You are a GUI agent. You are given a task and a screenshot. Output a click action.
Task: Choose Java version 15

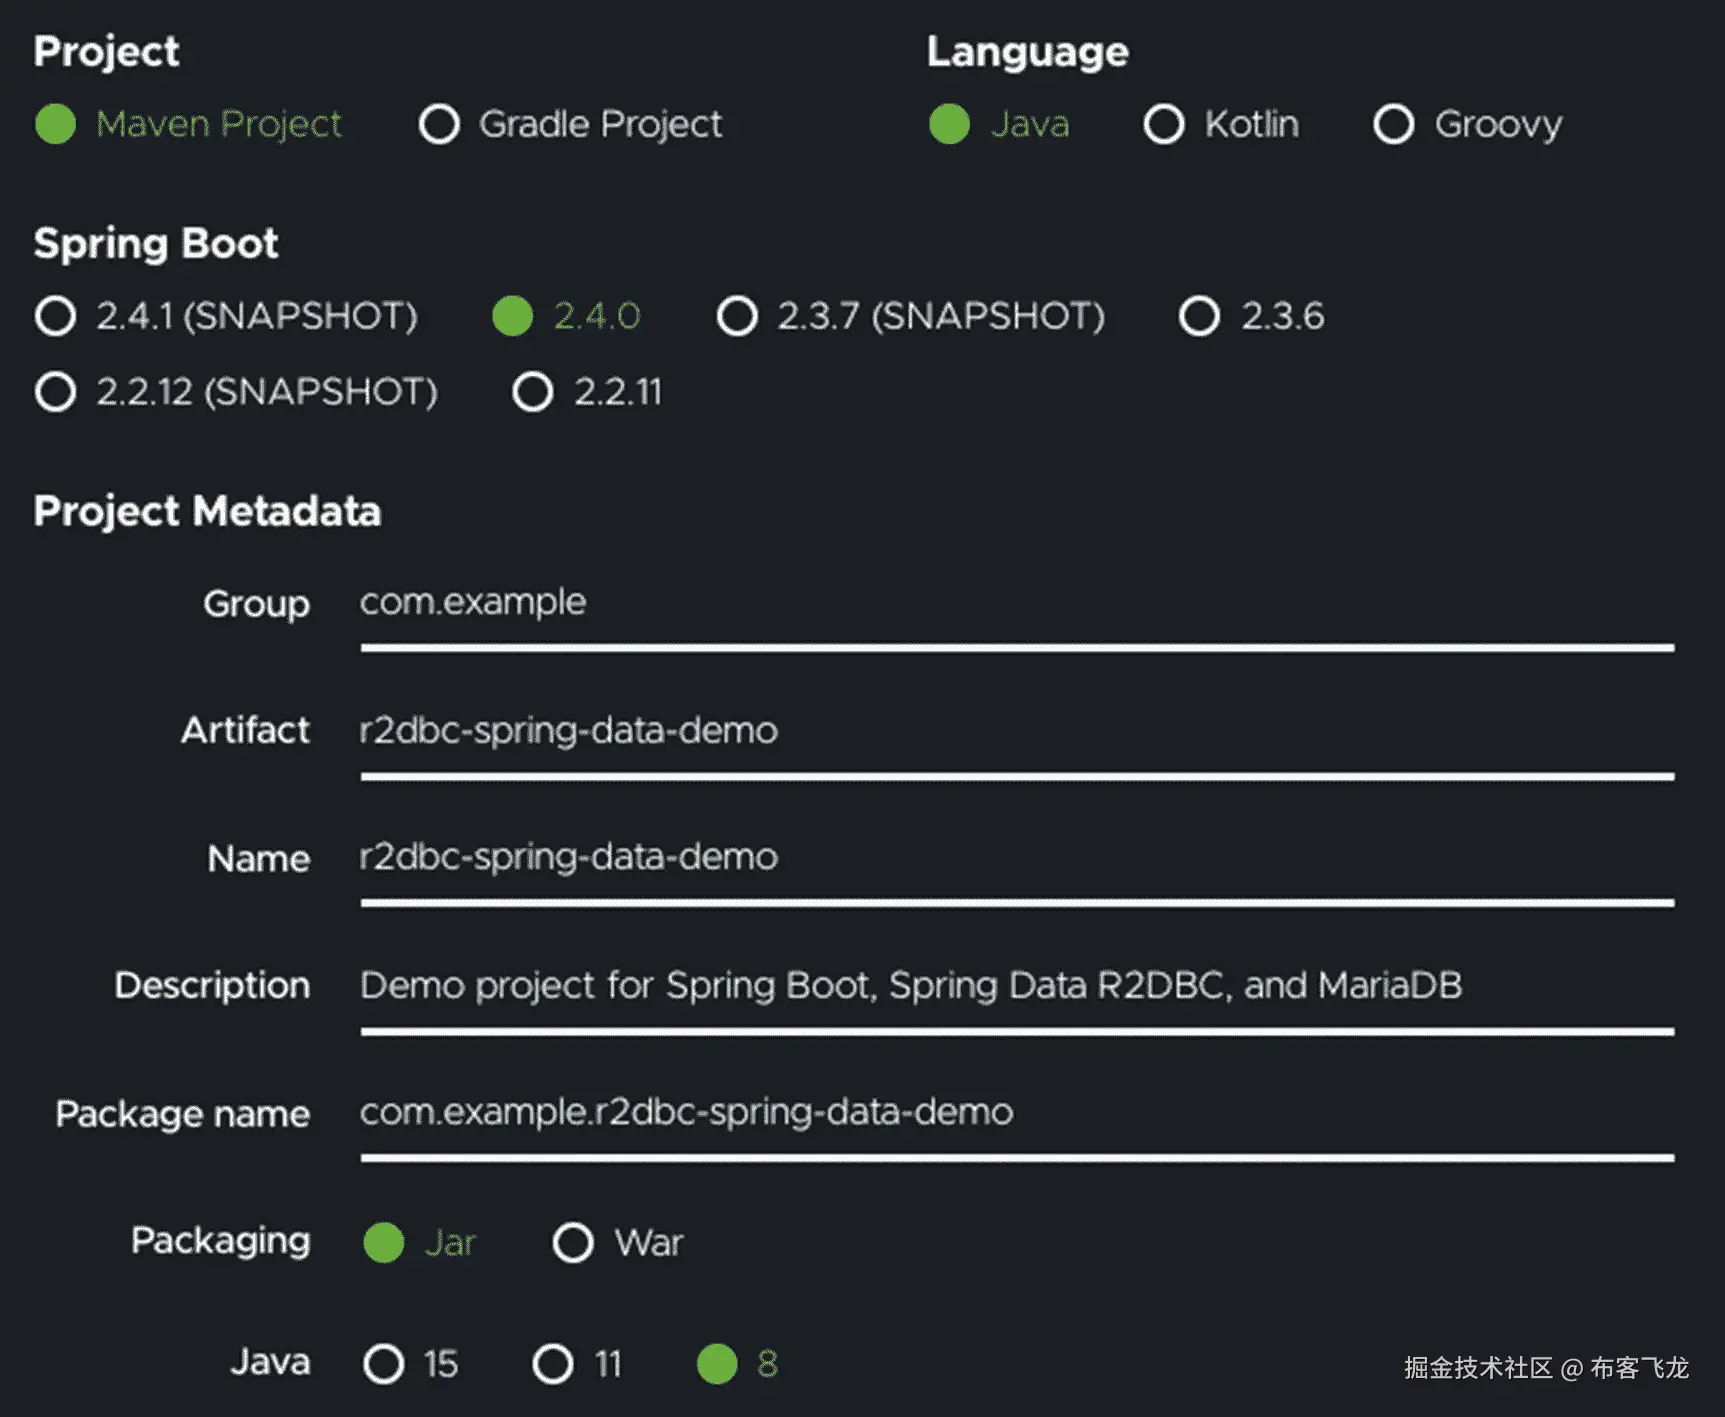[384, 1364]
